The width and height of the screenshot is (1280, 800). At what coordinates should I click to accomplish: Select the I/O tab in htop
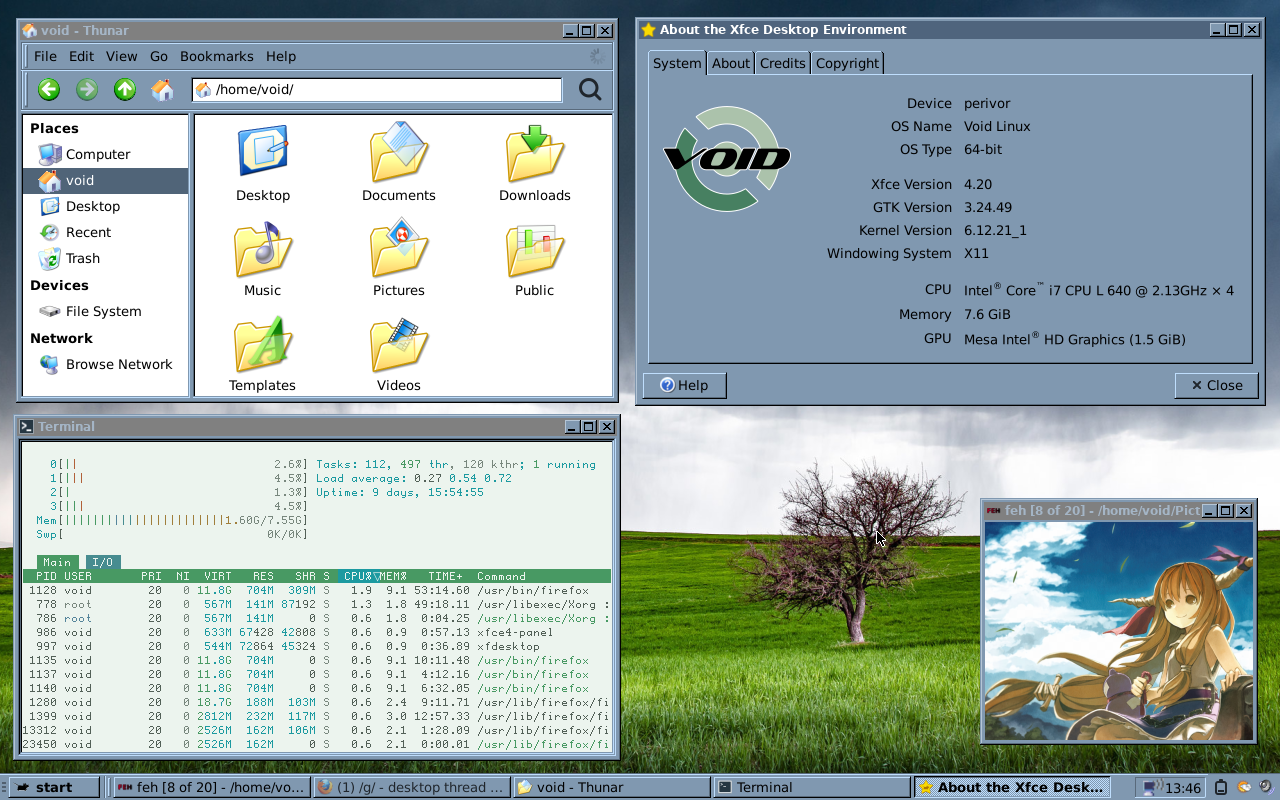(103, 562)
